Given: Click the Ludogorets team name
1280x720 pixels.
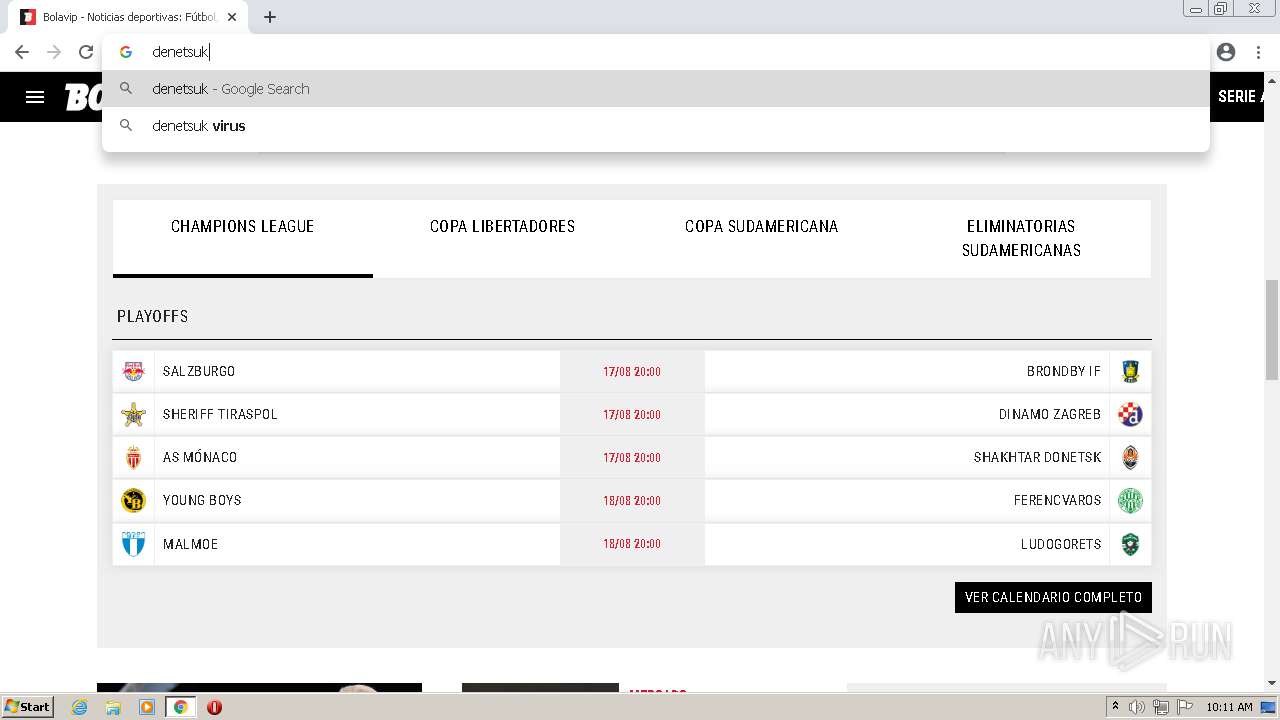Looking at the screenshot, I should click(x=1061, y=544).
